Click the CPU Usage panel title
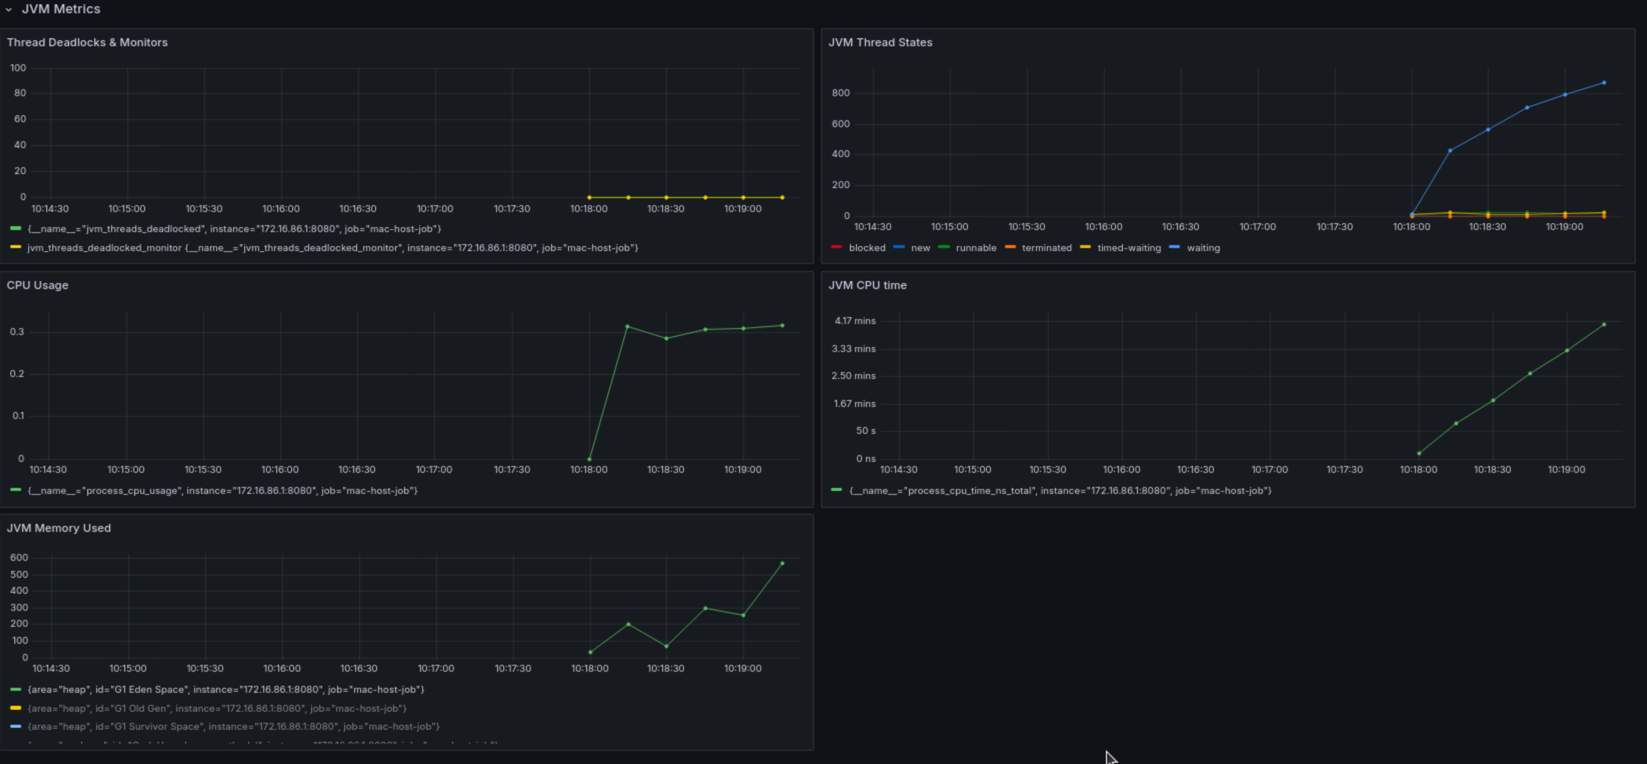The width and height of the screenshot is (1647, 764). pyautogui.click(x=38, y=285)
